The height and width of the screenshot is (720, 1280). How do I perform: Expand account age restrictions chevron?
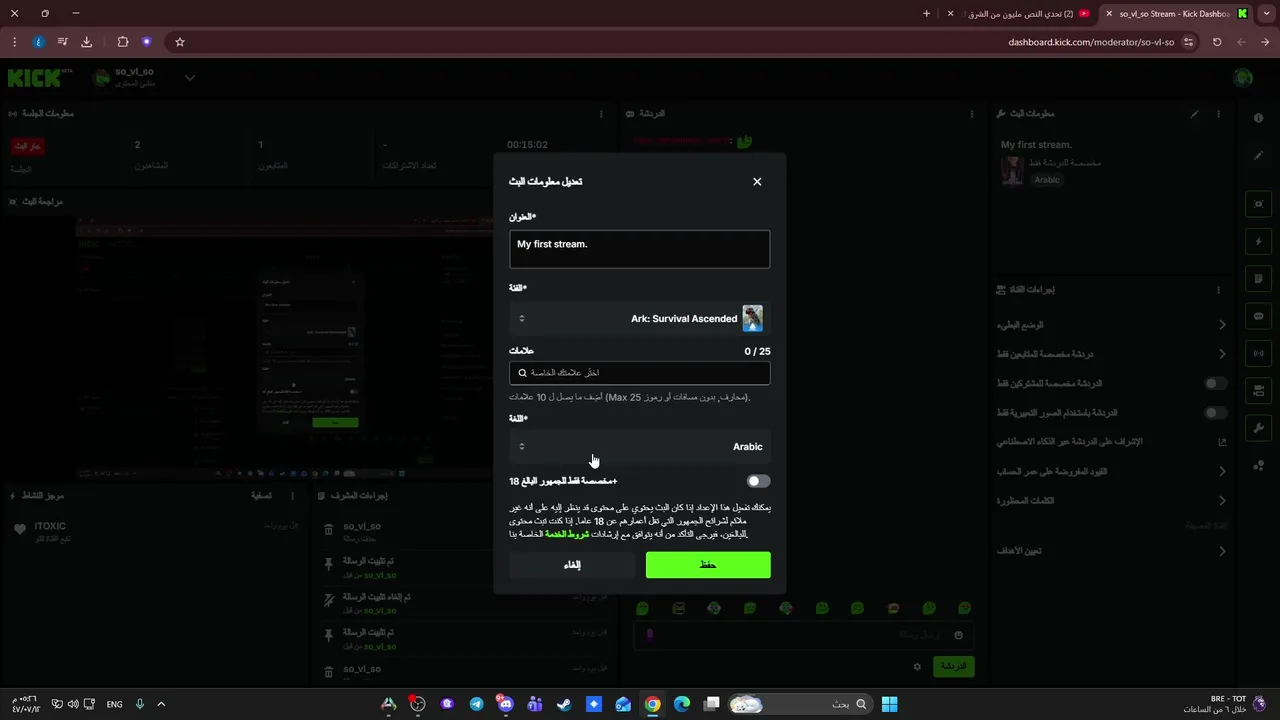tap(1222, 471)
